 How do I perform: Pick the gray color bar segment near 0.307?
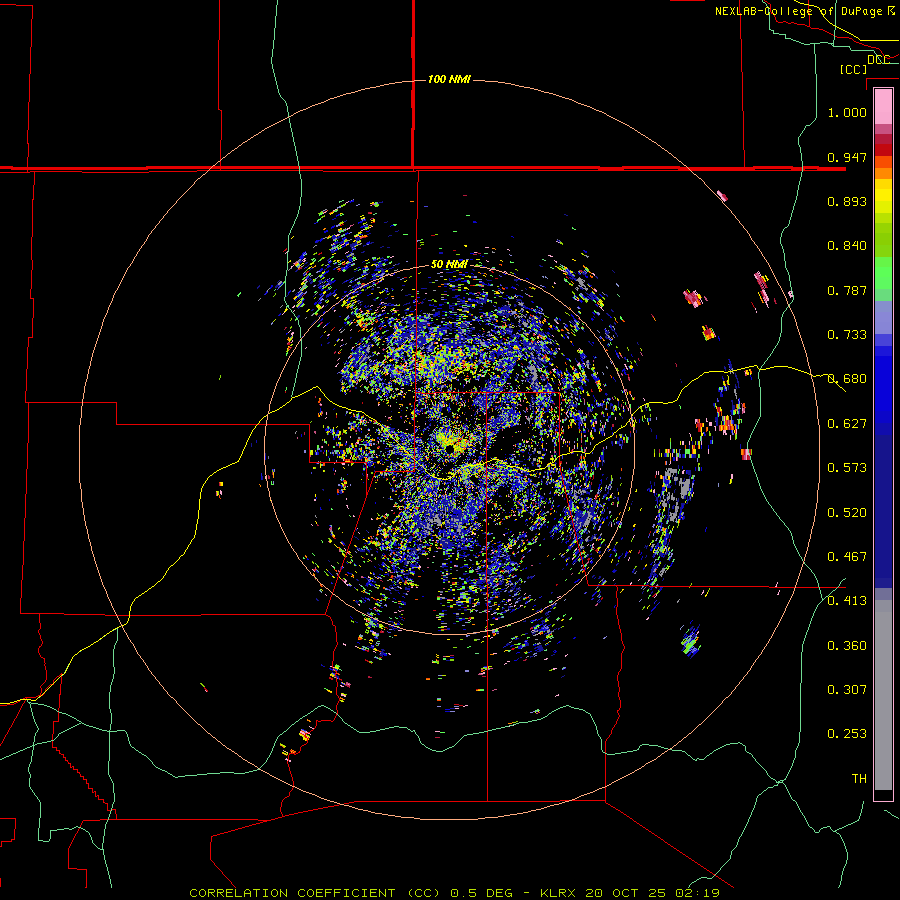tap(883, 695)
